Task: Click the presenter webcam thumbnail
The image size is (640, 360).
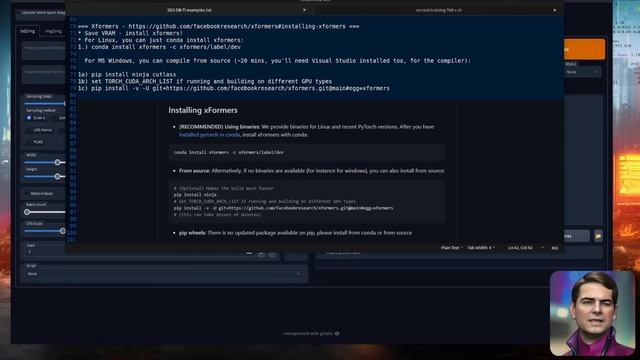Action: pyautogui.click(x=592, y=313)
